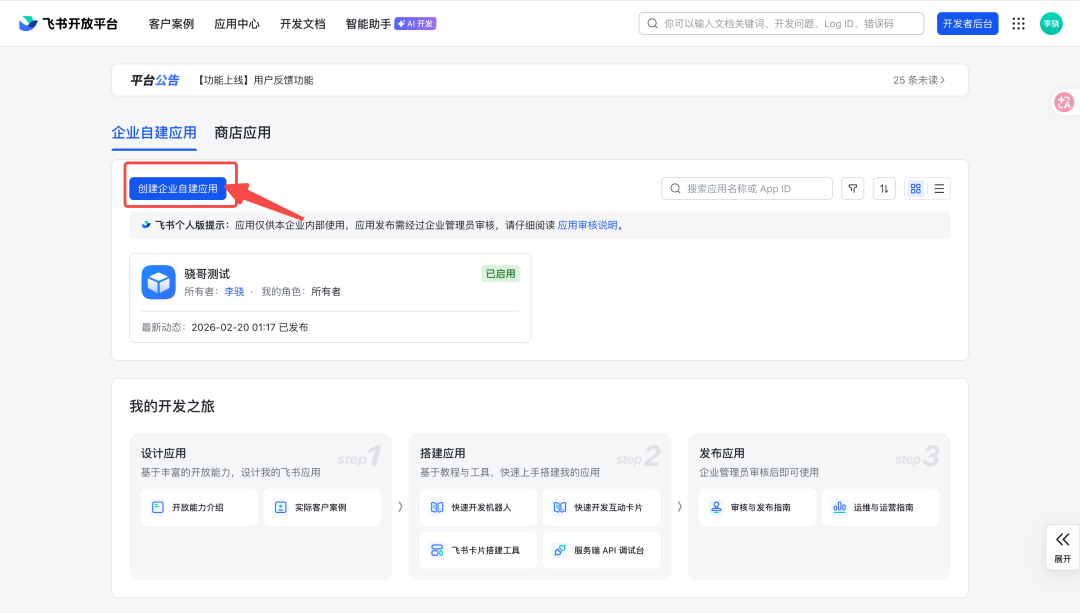Open the 开发文档 menu item
Image resolution: width=1080 pixels, height=613 pixels.
303,23
